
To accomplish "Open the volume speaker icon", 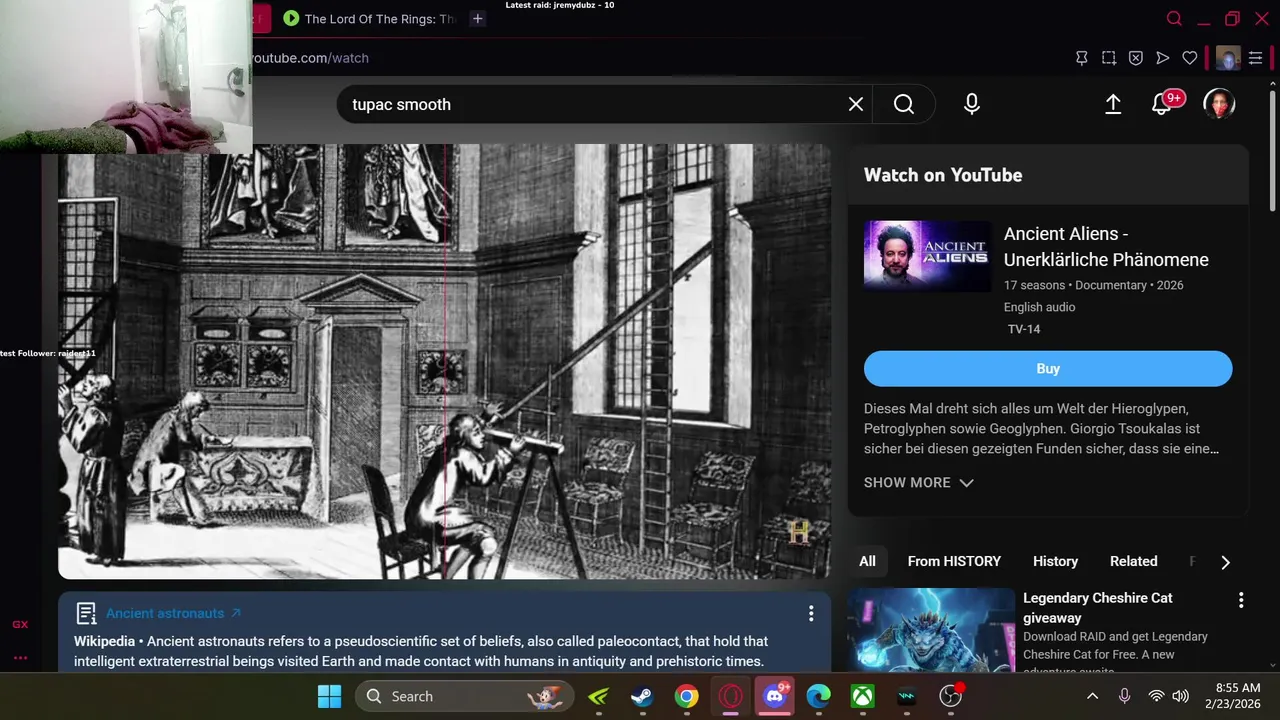I will (1180, 696).
